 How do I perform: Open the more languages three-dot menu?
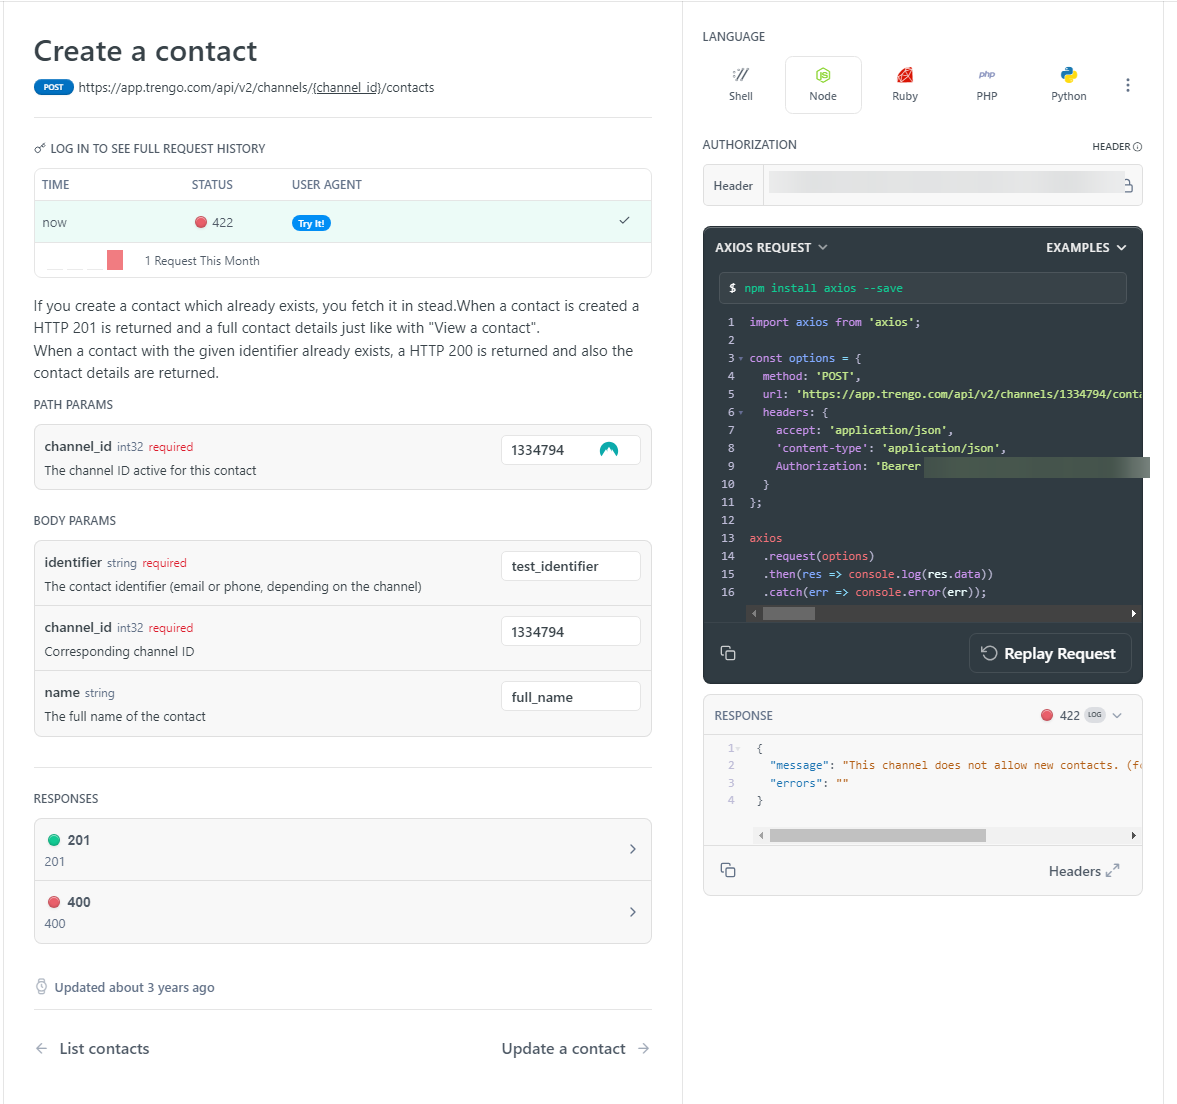click(x=1127, y=85)
